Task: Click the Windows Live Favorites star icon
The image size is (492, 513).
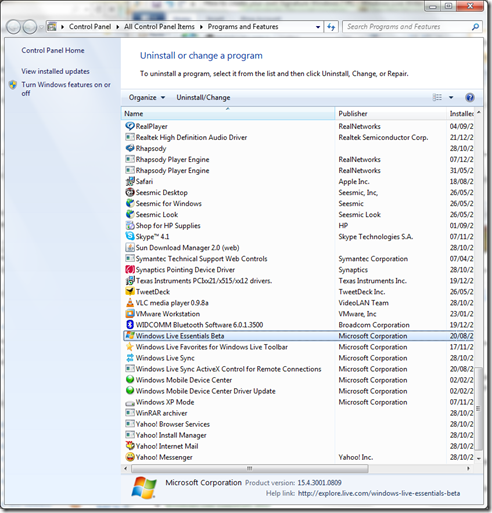Action: [x=130, y=347]
